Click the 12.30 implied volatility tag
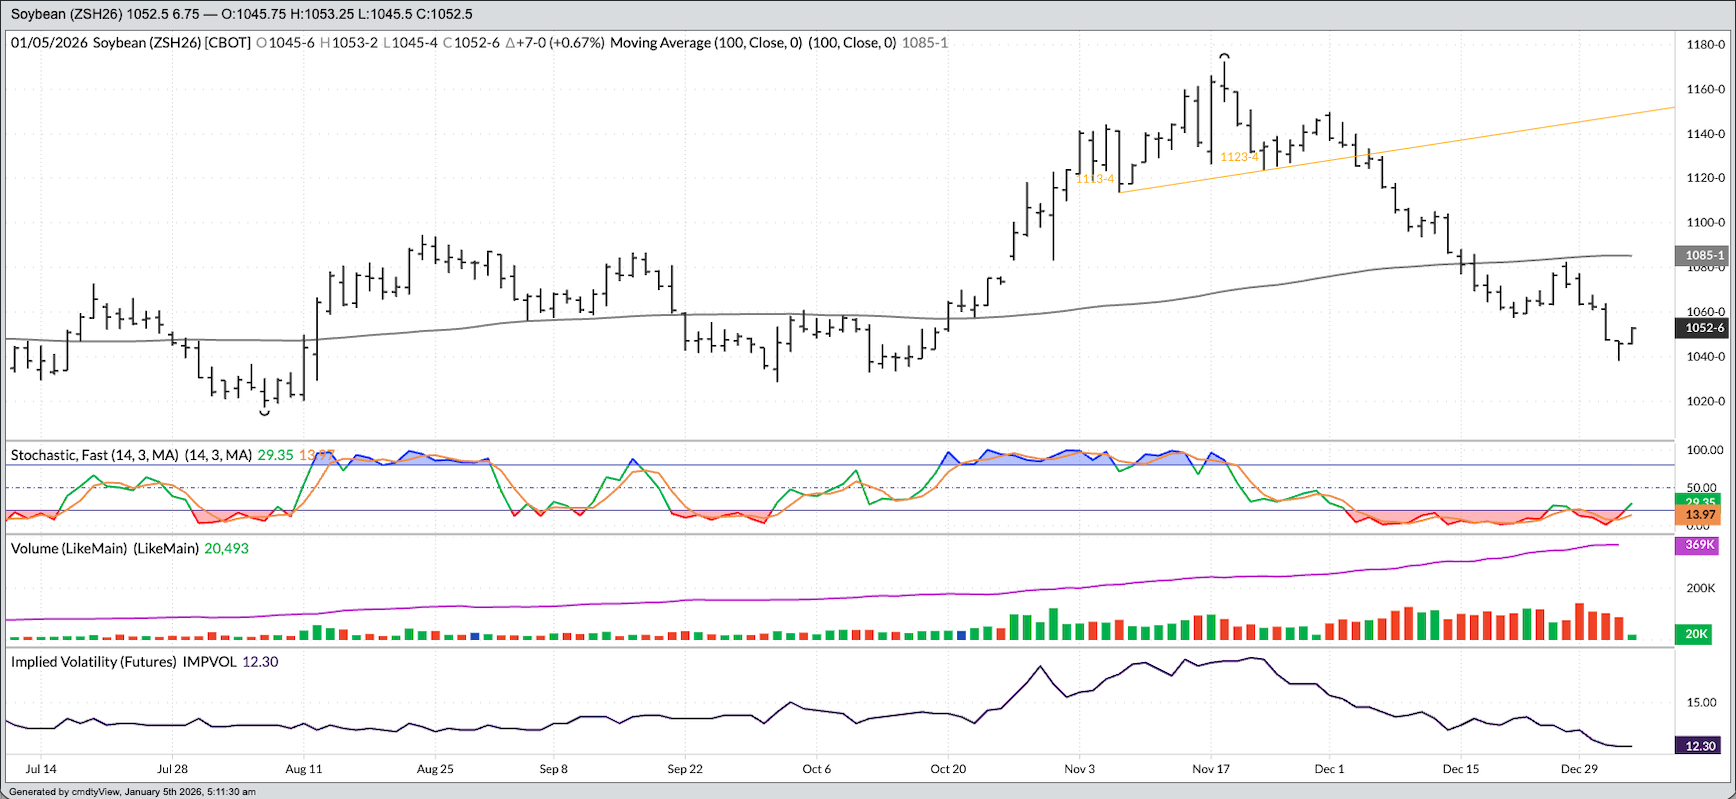 point(1700,746)
